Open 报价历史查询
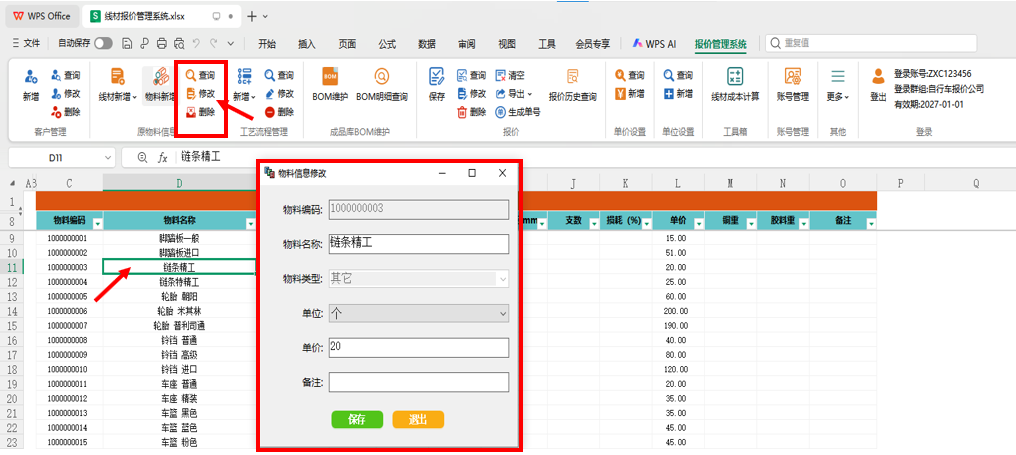 tap(572, 85)
